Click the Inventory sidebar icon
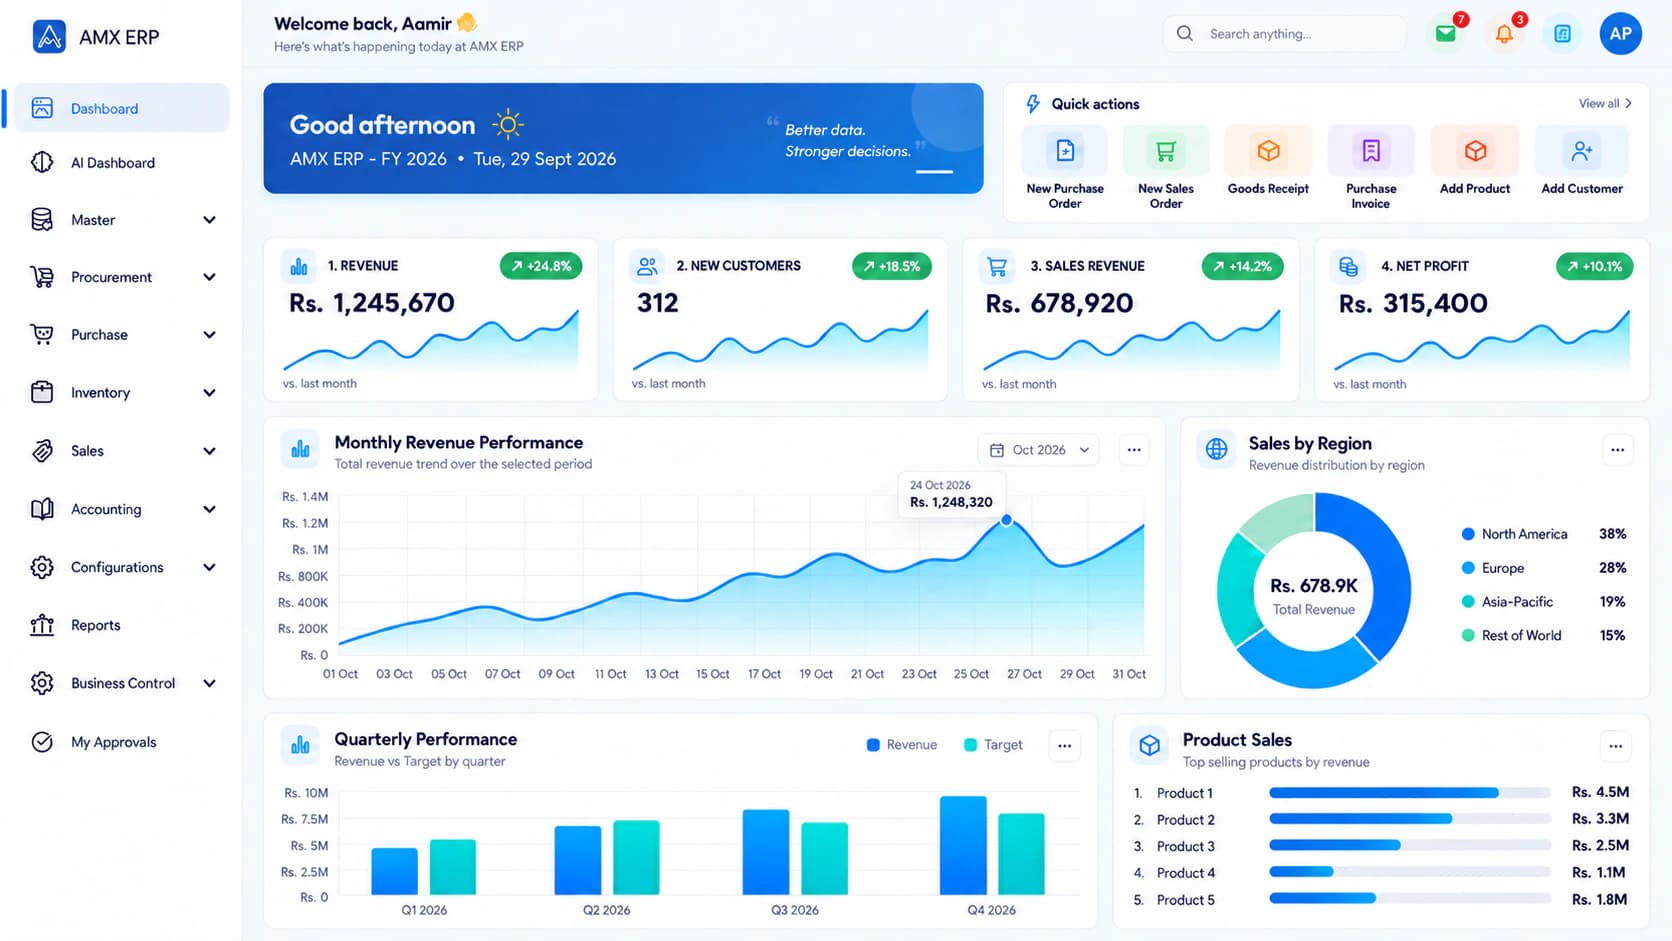Image resolution: width=1672 pixels, height=941 pixels. coord(42,392)
